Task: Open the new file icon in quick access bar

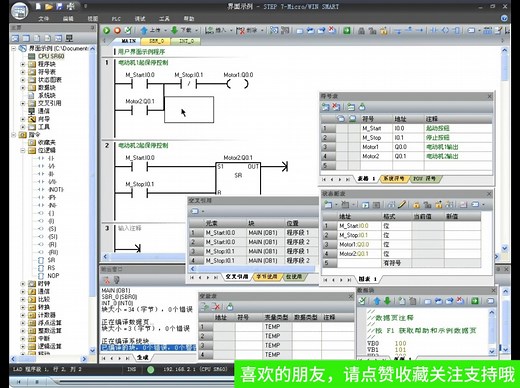Action: tap(38, 6)
